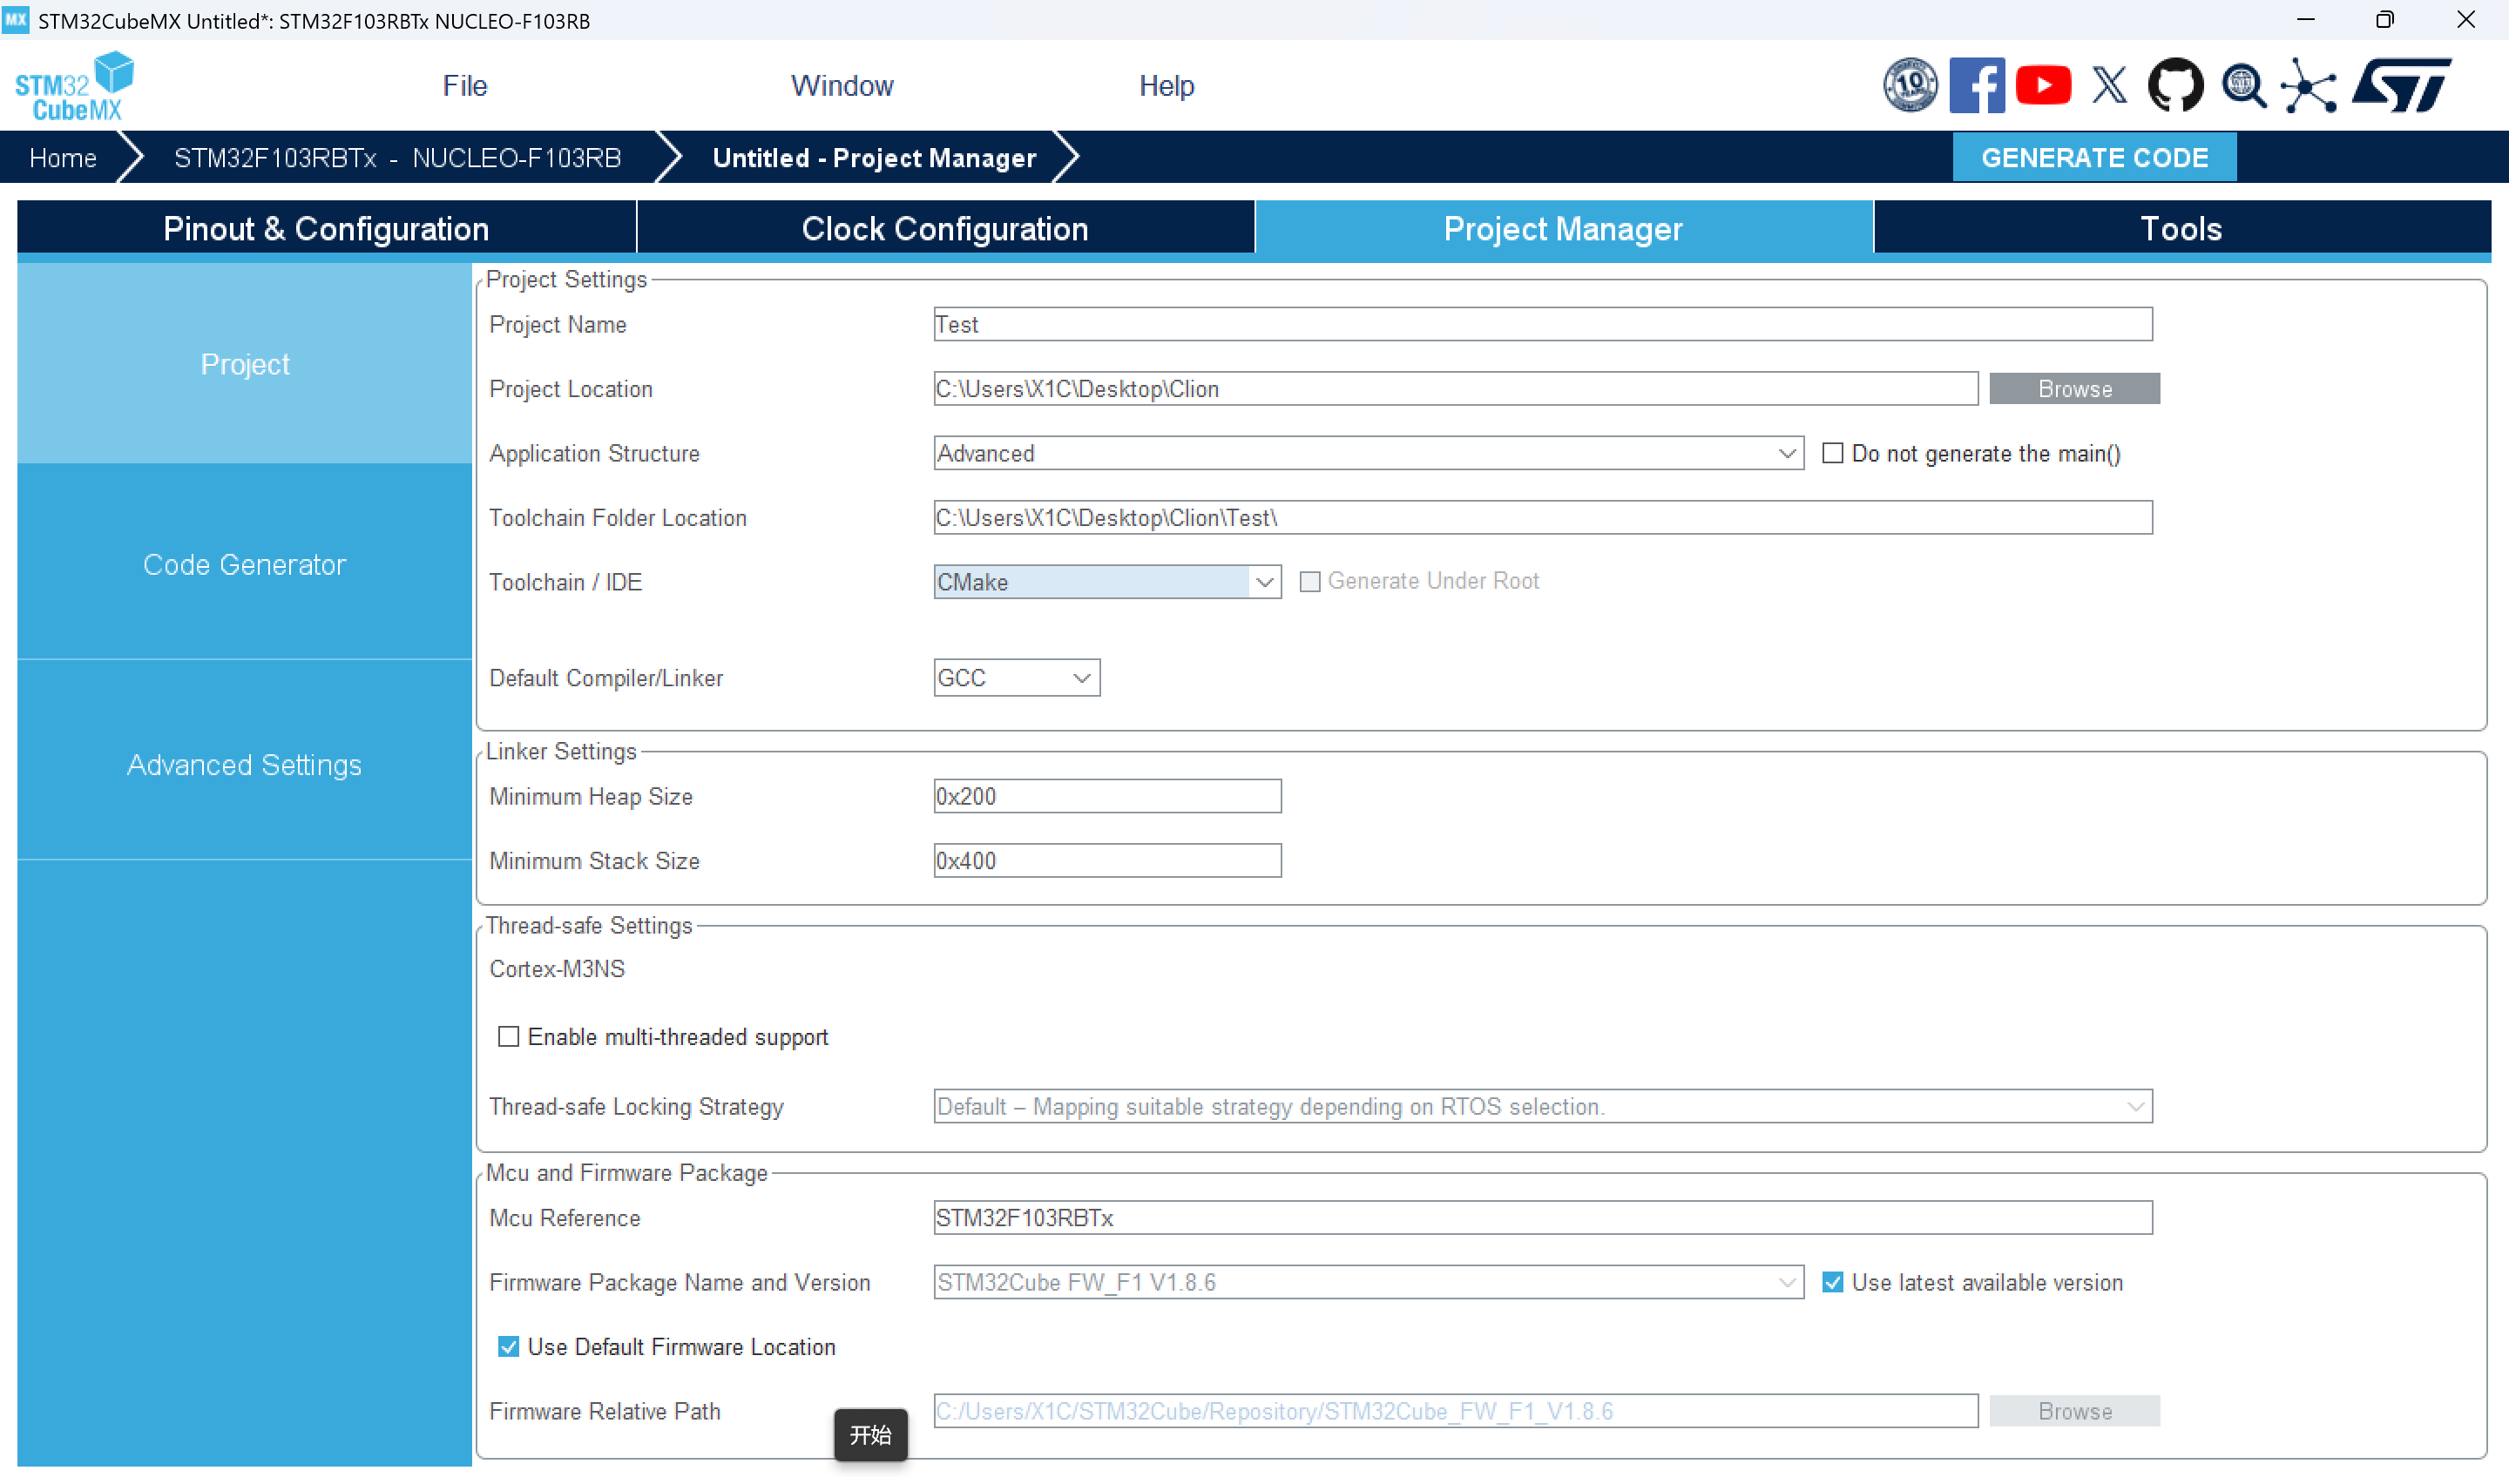This screenshot has height=1484, width=2509.
Task: Click the 'Cortex-M3NS' text
Action: [x=557, y=969]
